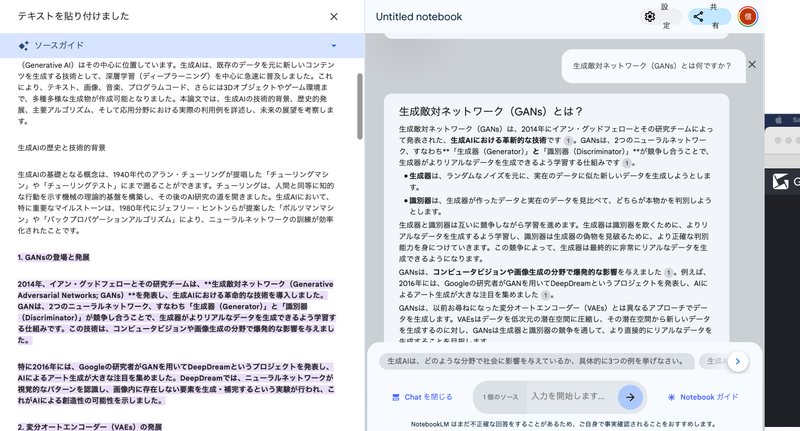Collapse the ソースガイド dropdown arrow
Image resolution: width=800 pixels, height=431 pixels.
pyautogui.click(x=333, y=46)
